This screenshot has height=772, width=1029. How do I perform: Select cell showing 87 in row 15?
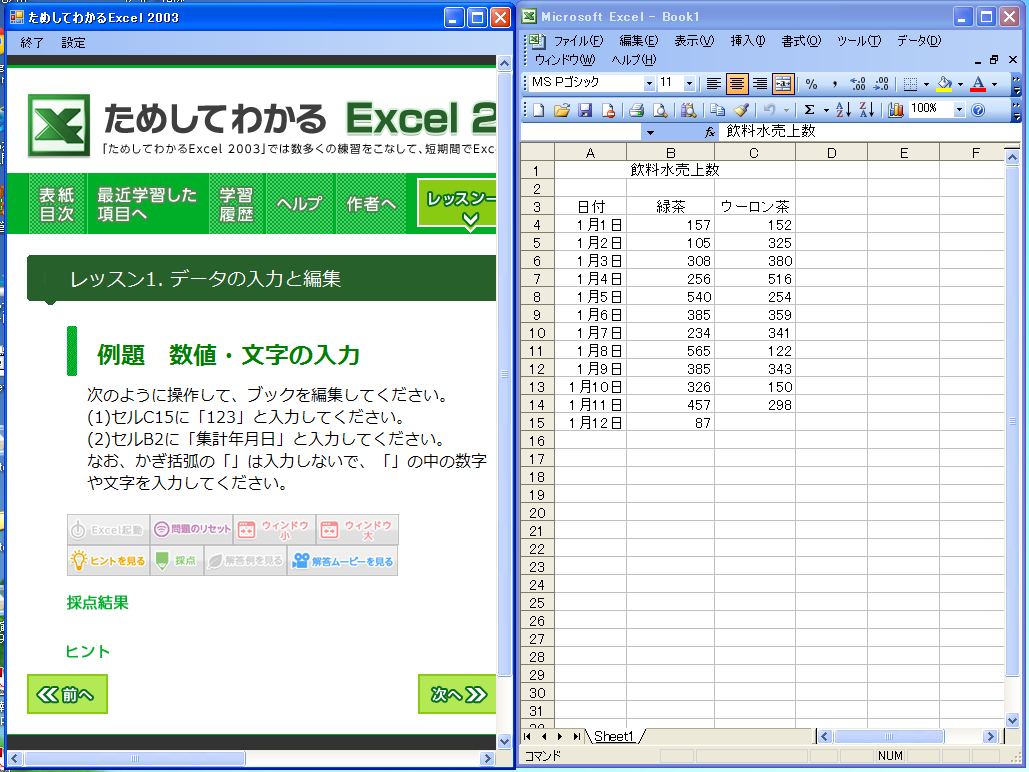tap(671, 423)
